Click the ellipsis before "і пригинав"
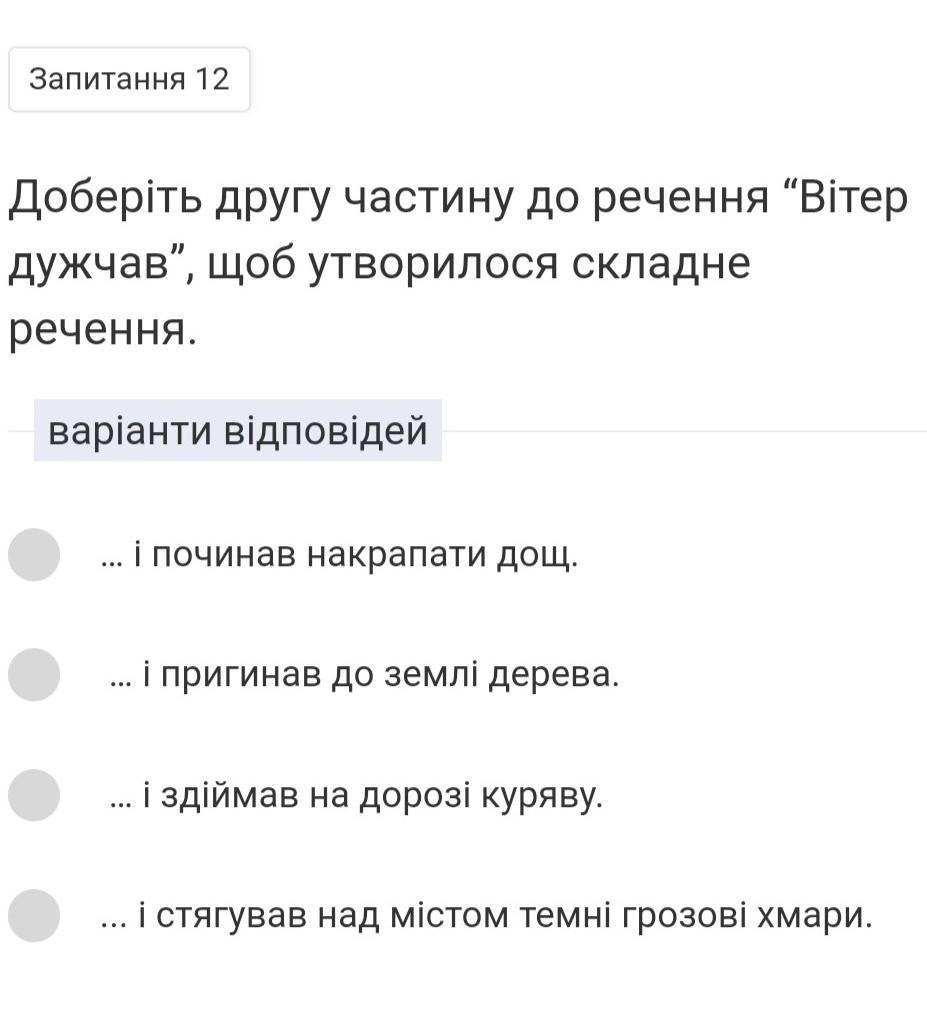The height and width of the screenshot is (1022, 927). (120, 680)
